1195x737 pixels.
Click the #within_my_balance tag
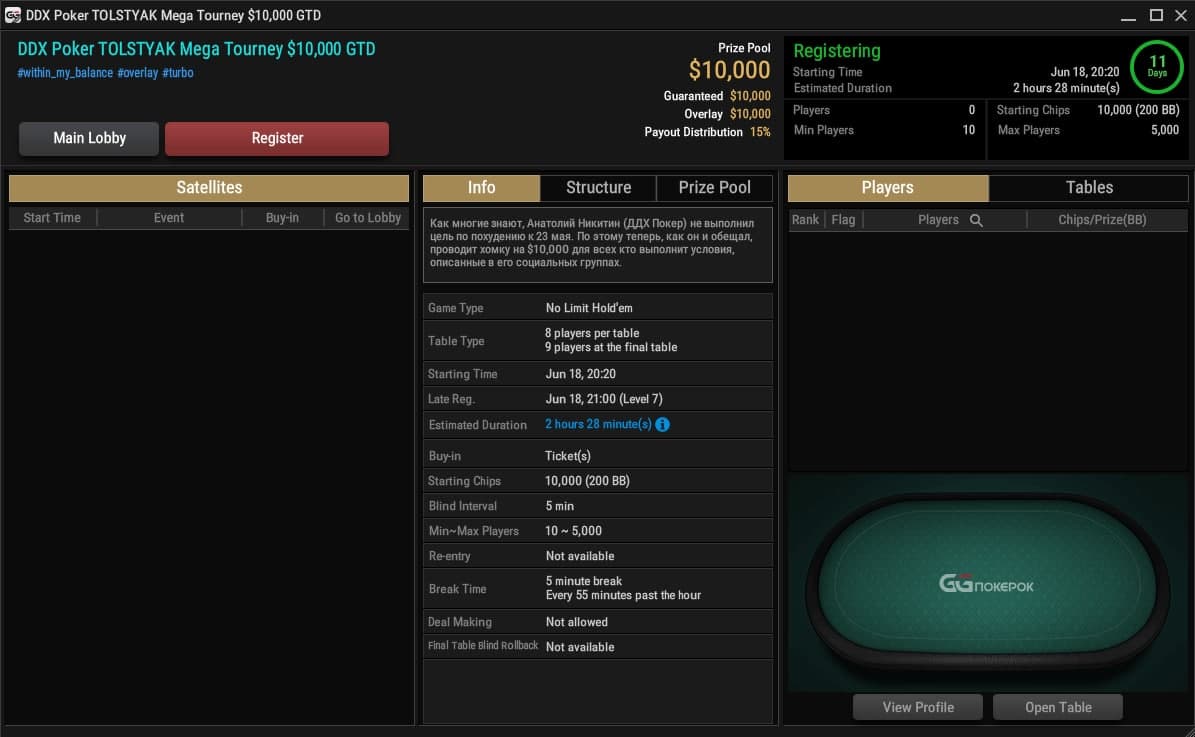(x=65, y=73)
